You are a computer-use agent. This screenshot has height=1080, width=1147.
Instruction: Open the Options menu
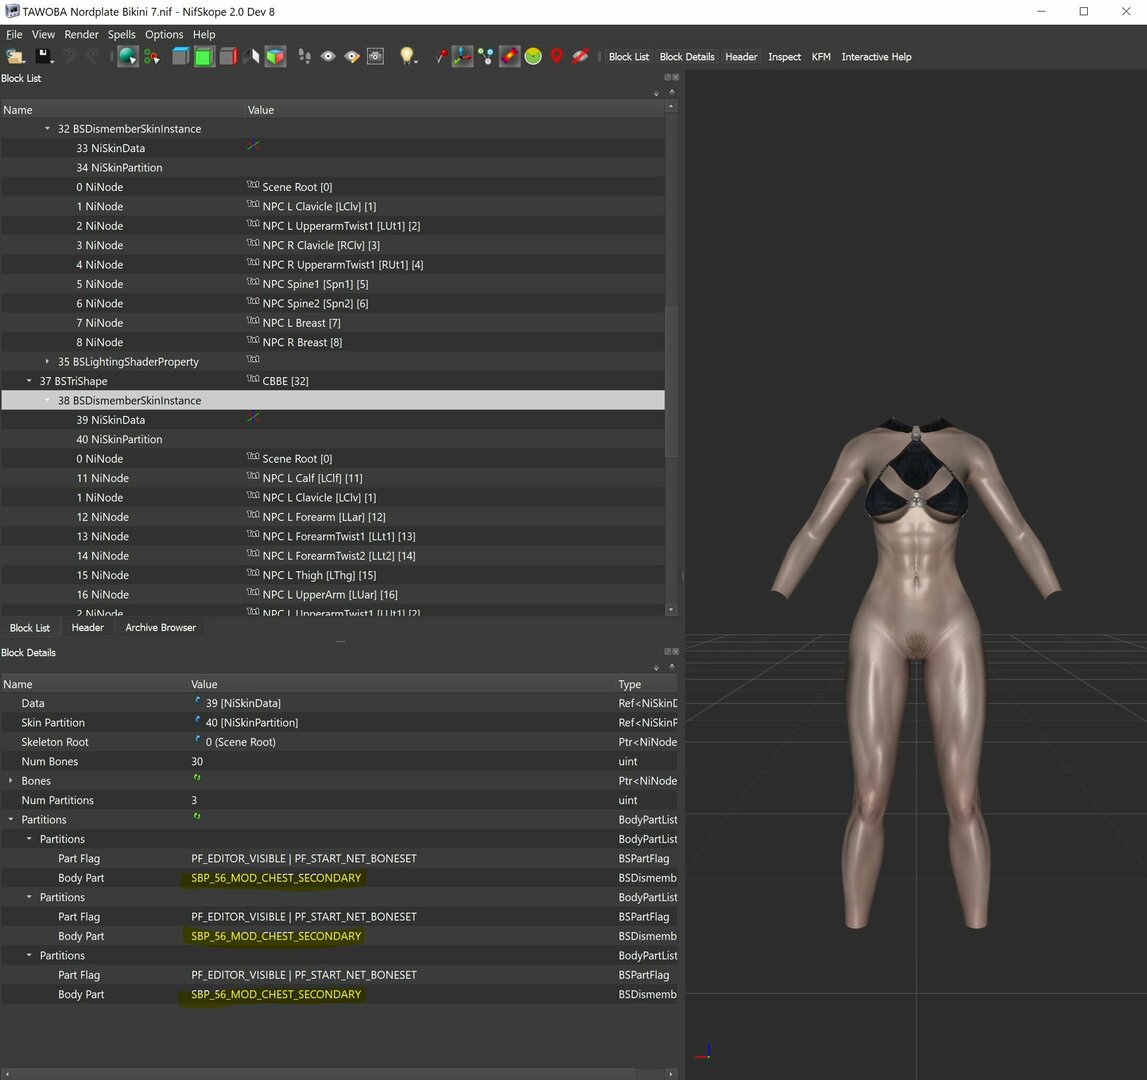pyautogui.click(x=164, y=34)
